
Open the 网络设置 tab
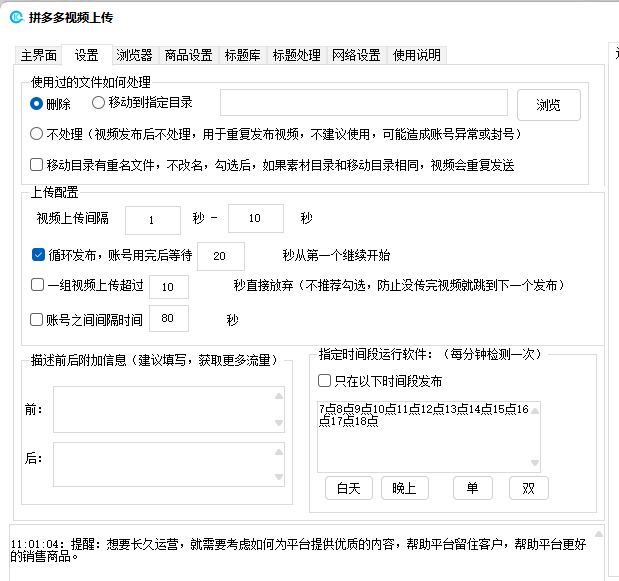[x=355, y=55]
